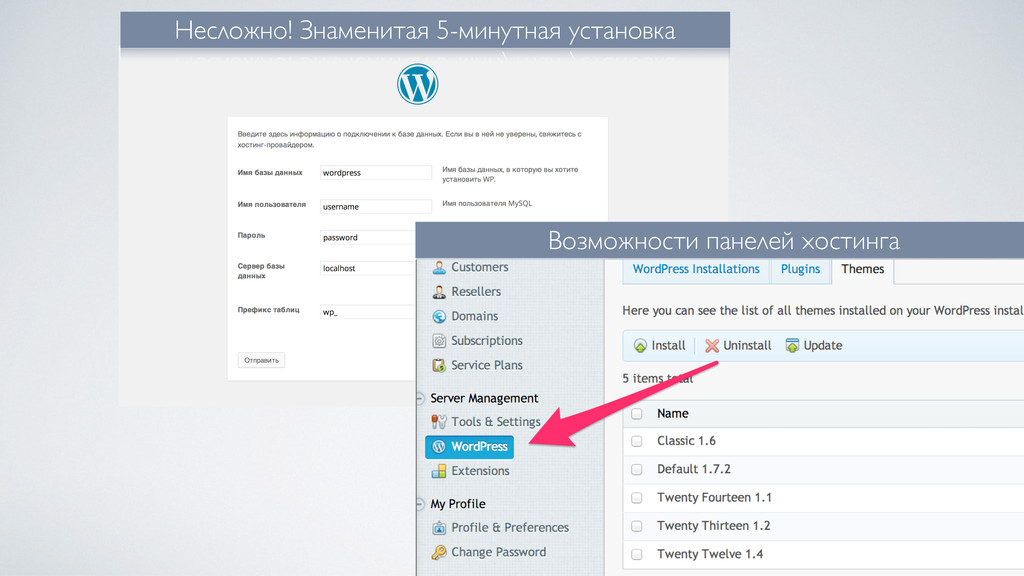Open Customers in the sidebar

click(x=479, y=267)
